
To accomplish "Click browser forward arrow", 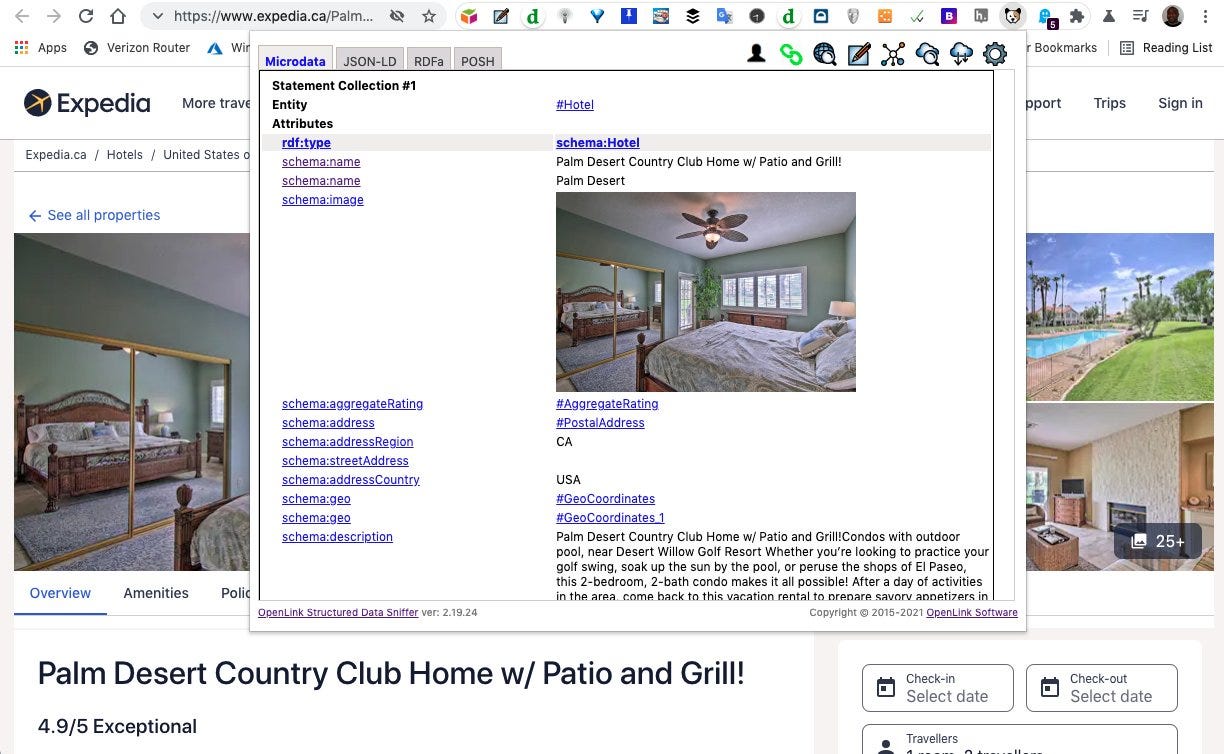I will click(54, 16).
